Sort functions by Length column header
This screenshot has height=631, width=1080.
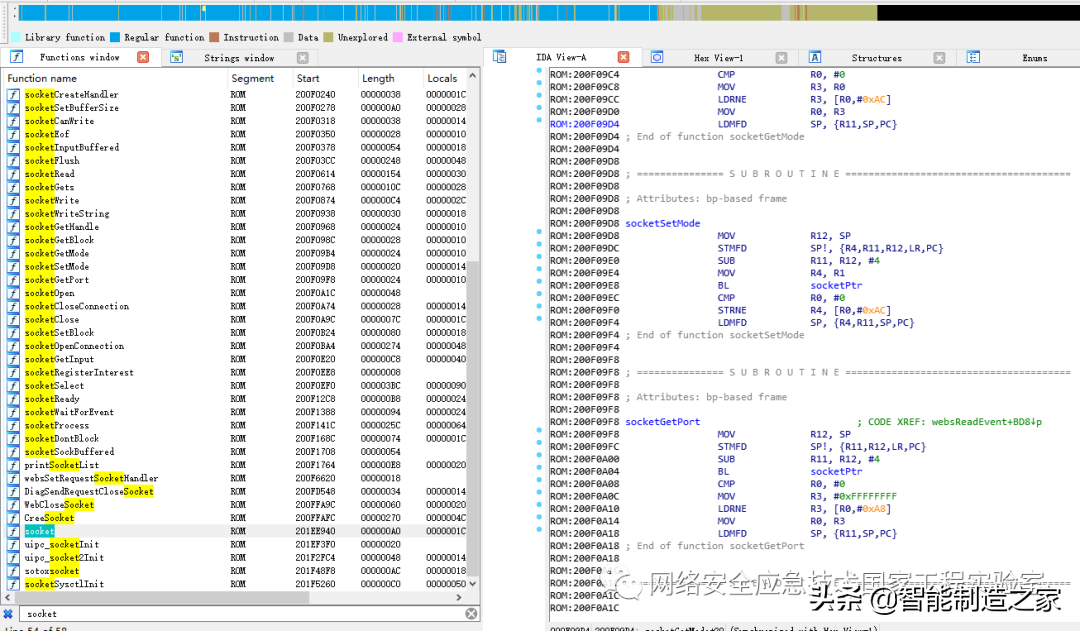click(x=378, y=78)
